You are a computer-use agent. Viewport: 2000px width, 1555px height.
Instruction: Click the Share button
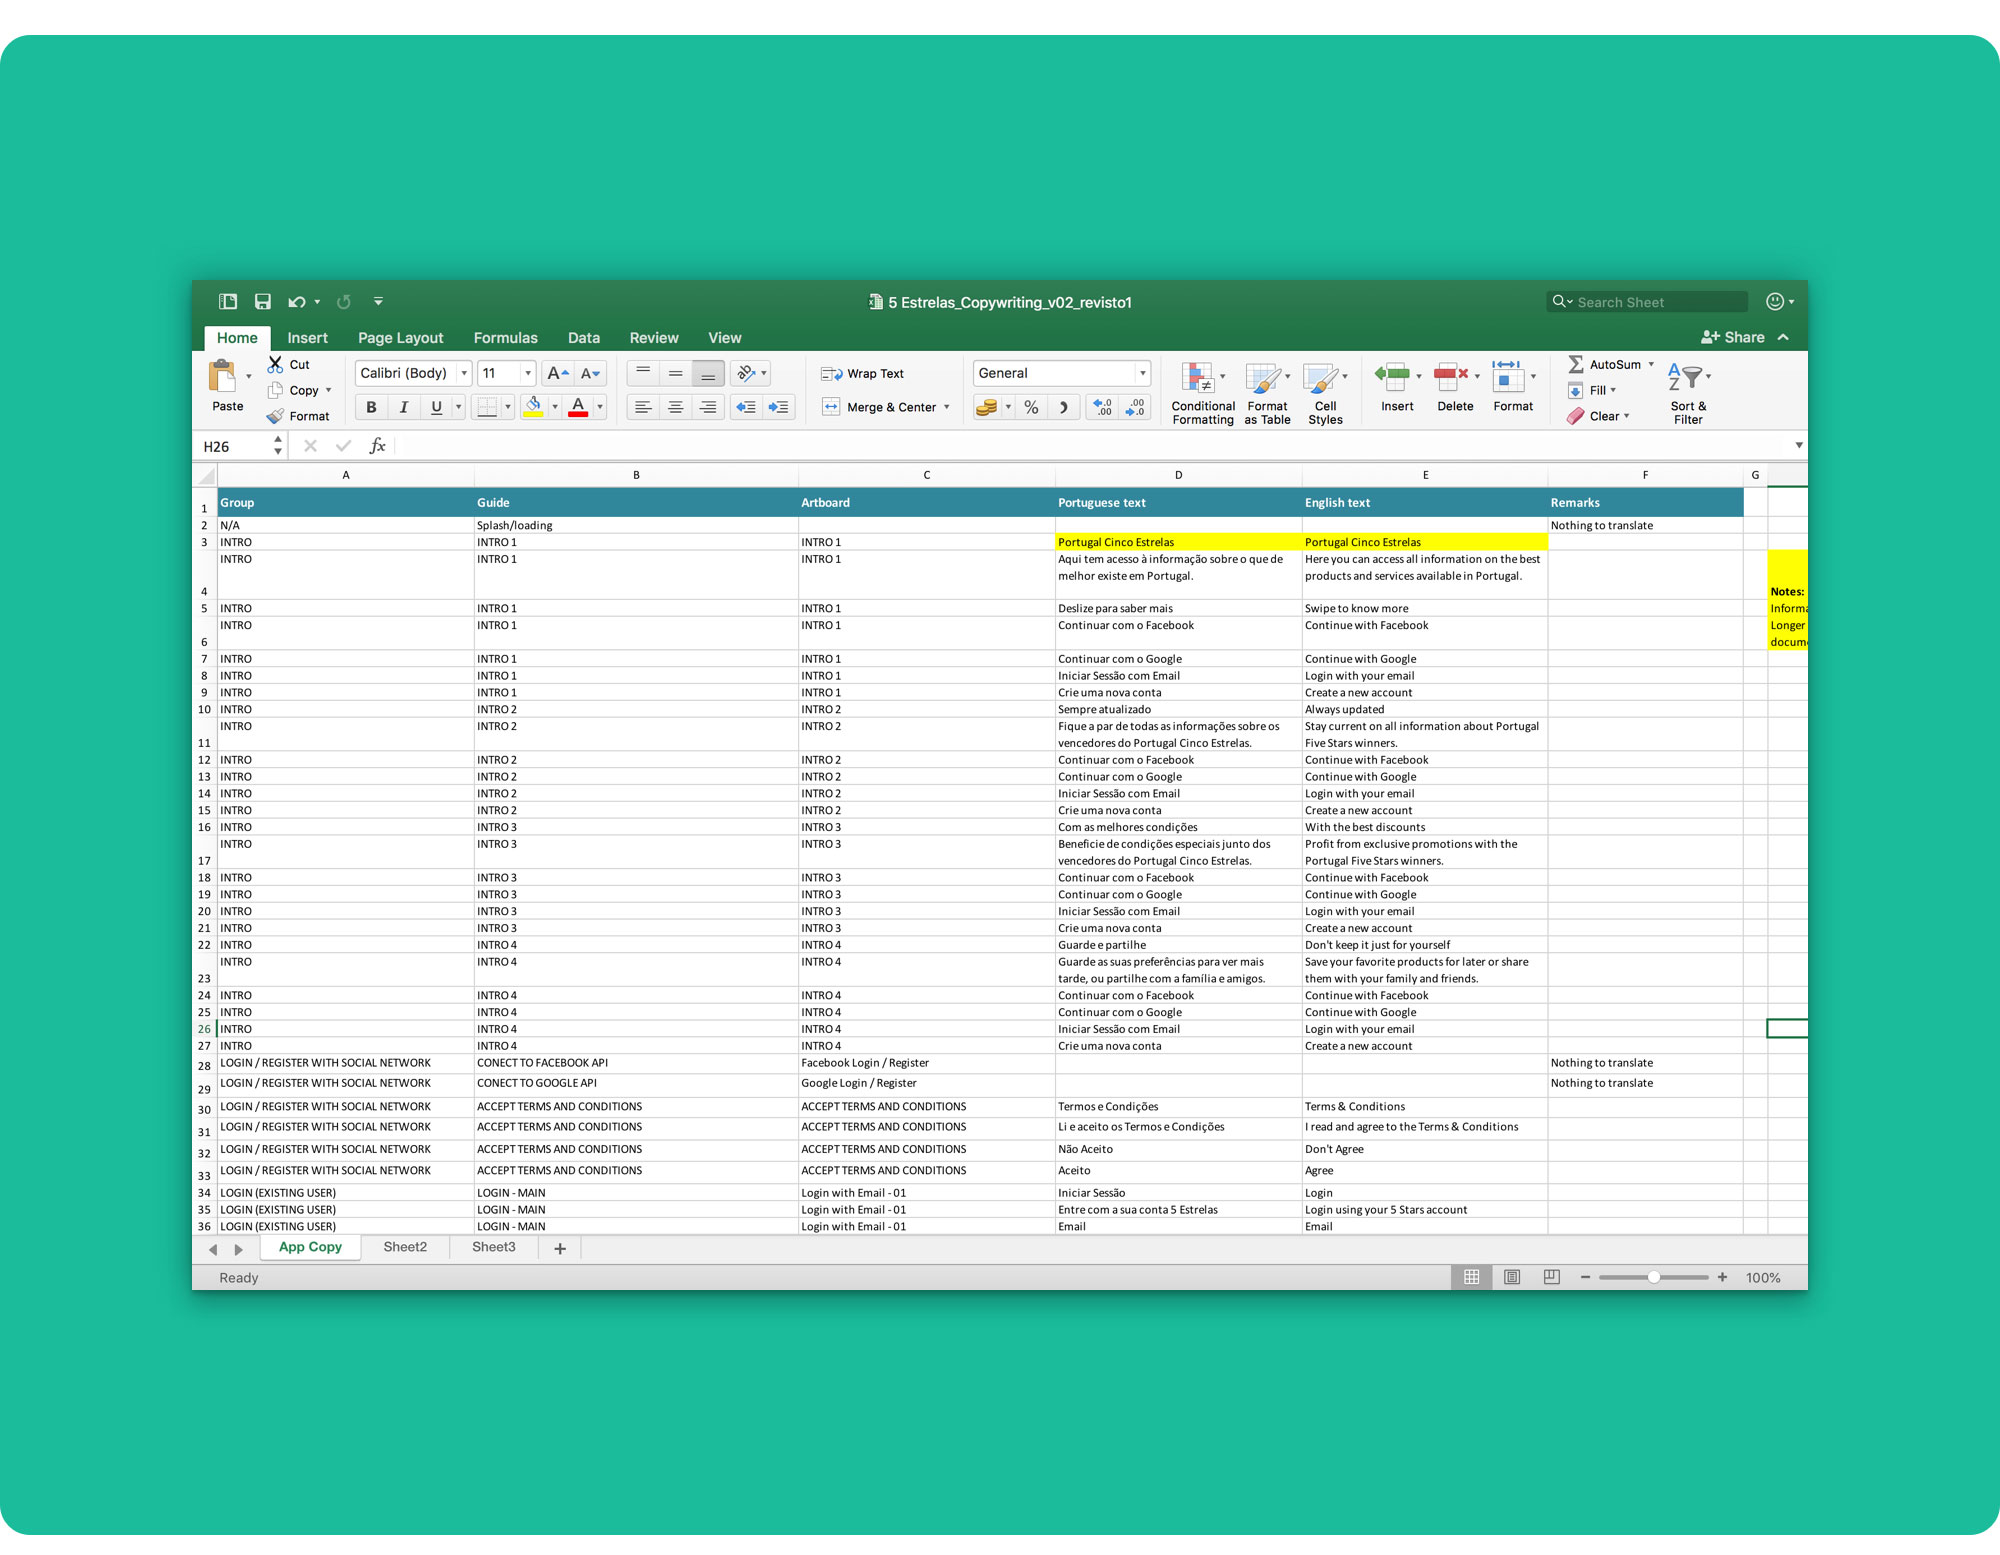point(1733,338)
